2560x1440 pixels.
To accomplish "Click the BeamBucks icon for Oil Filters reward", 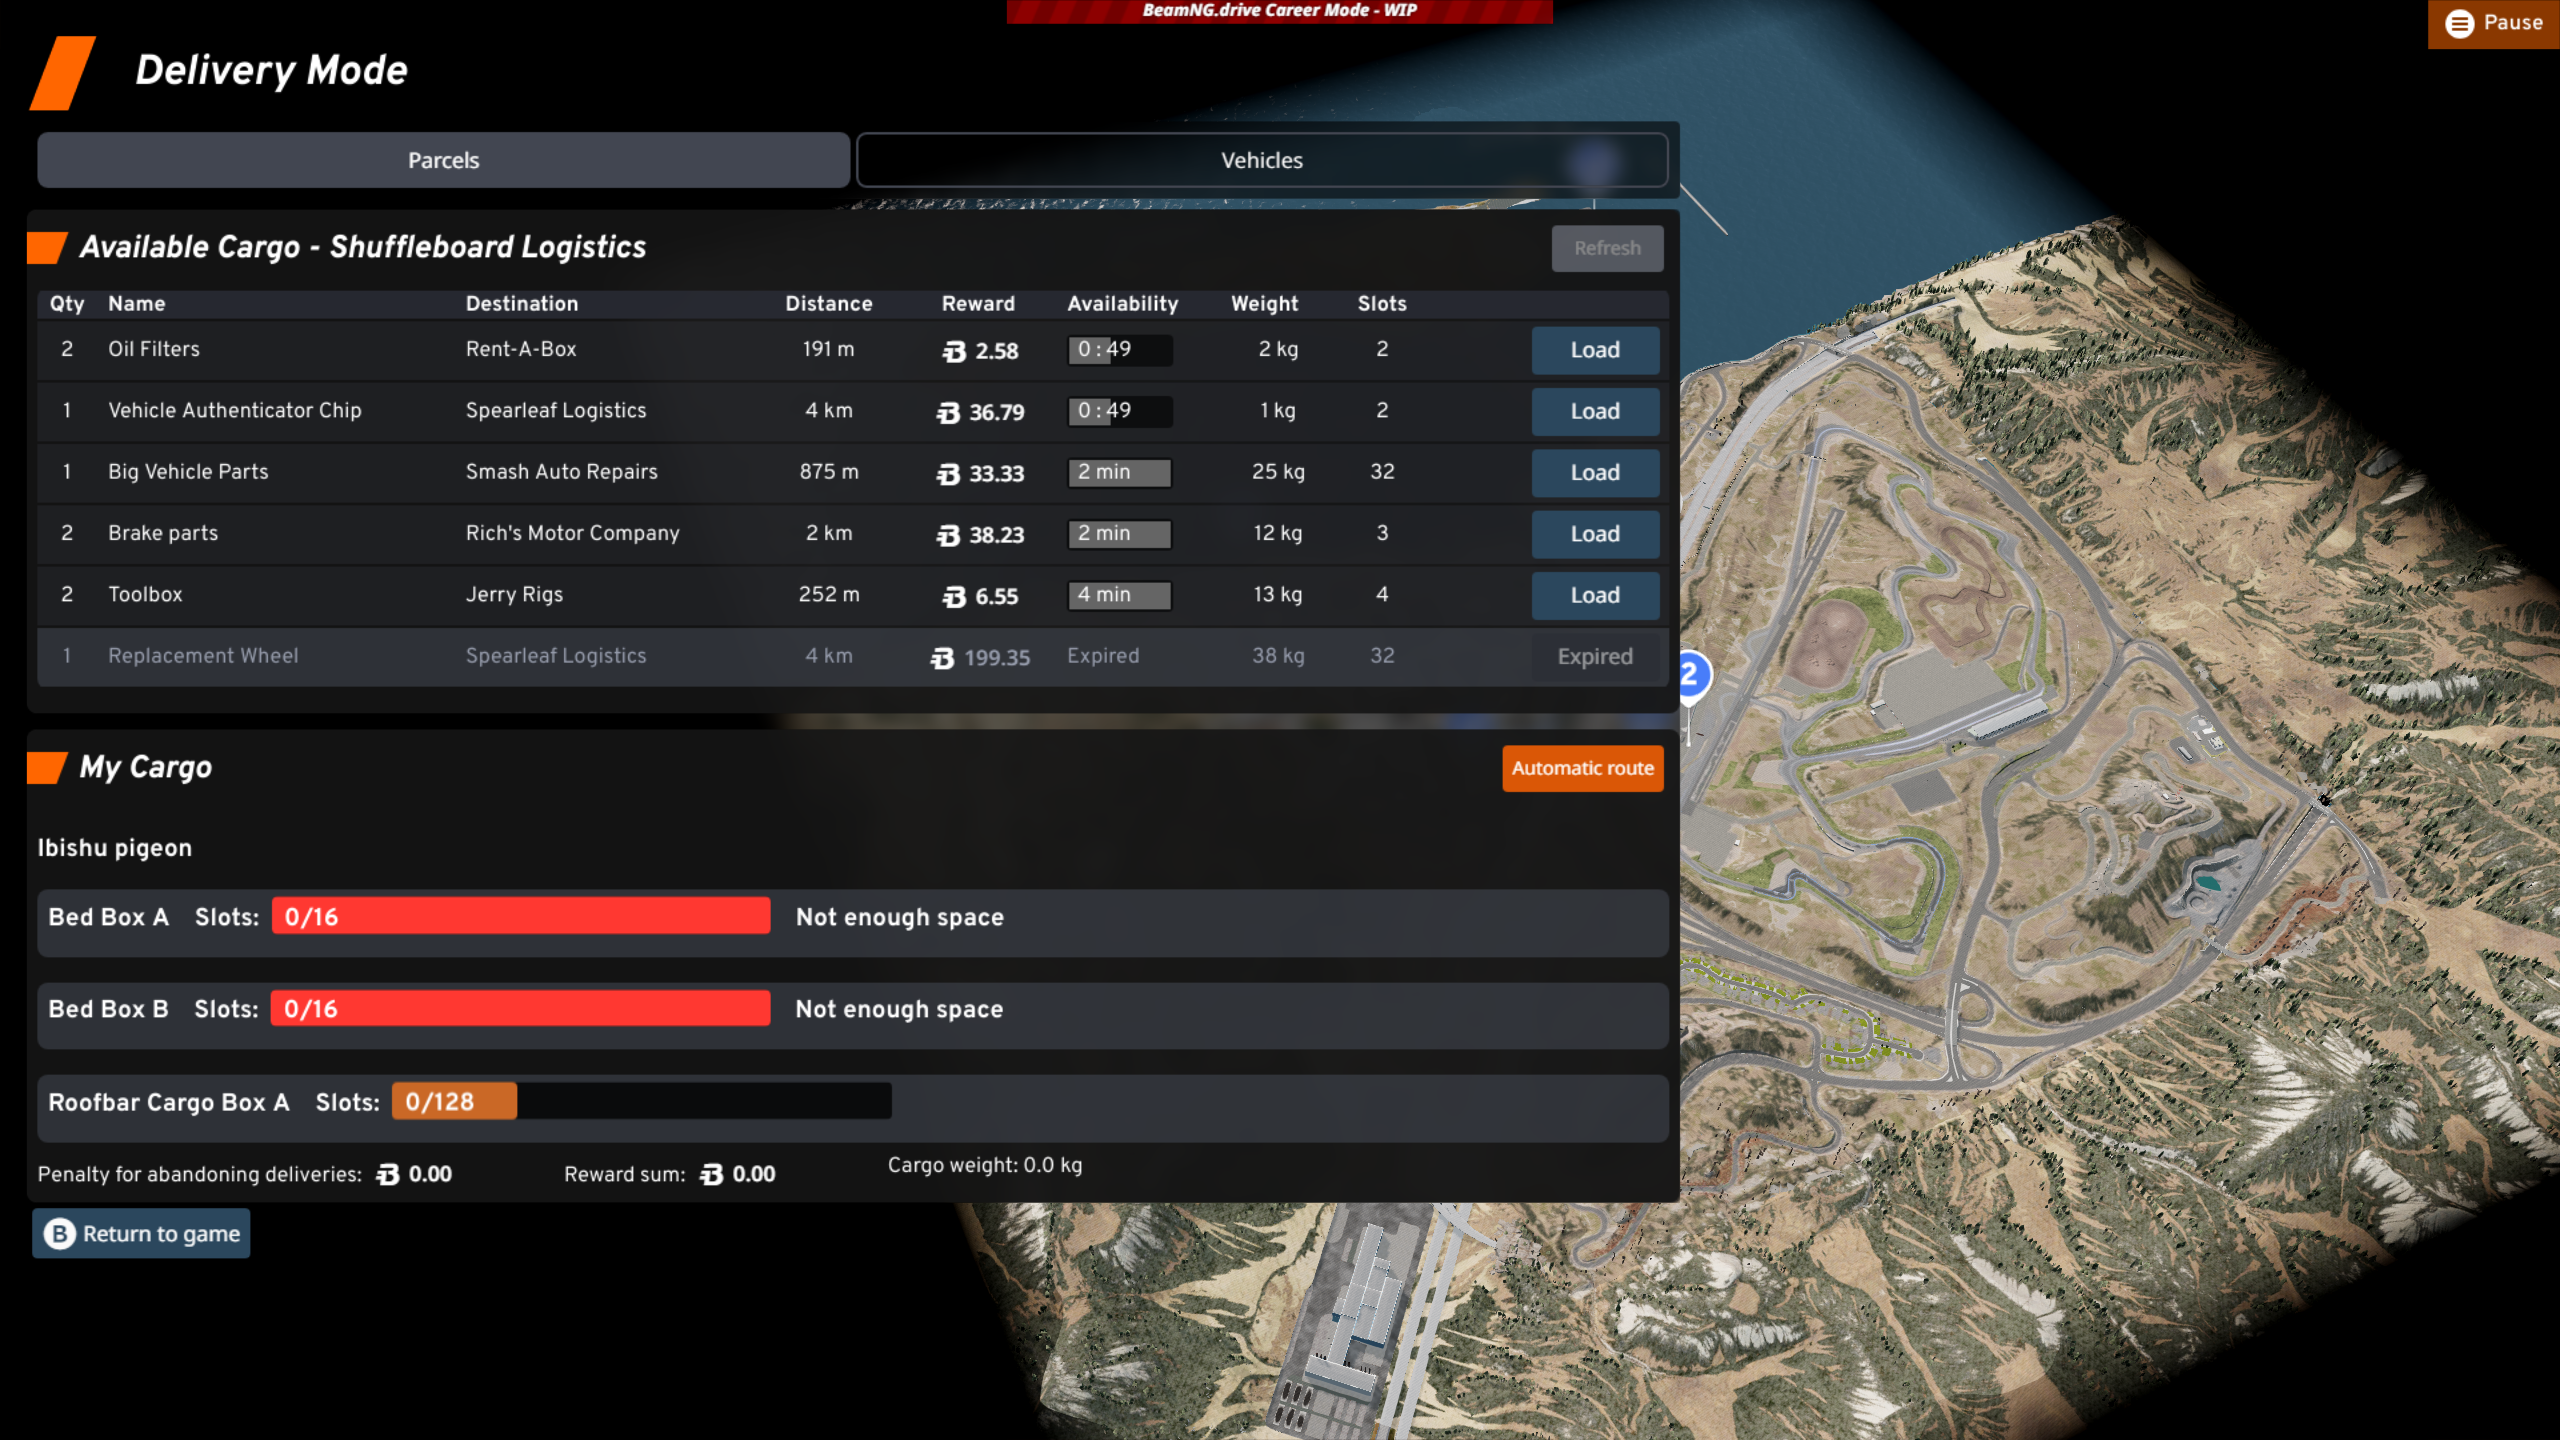I will click(954, 351).
